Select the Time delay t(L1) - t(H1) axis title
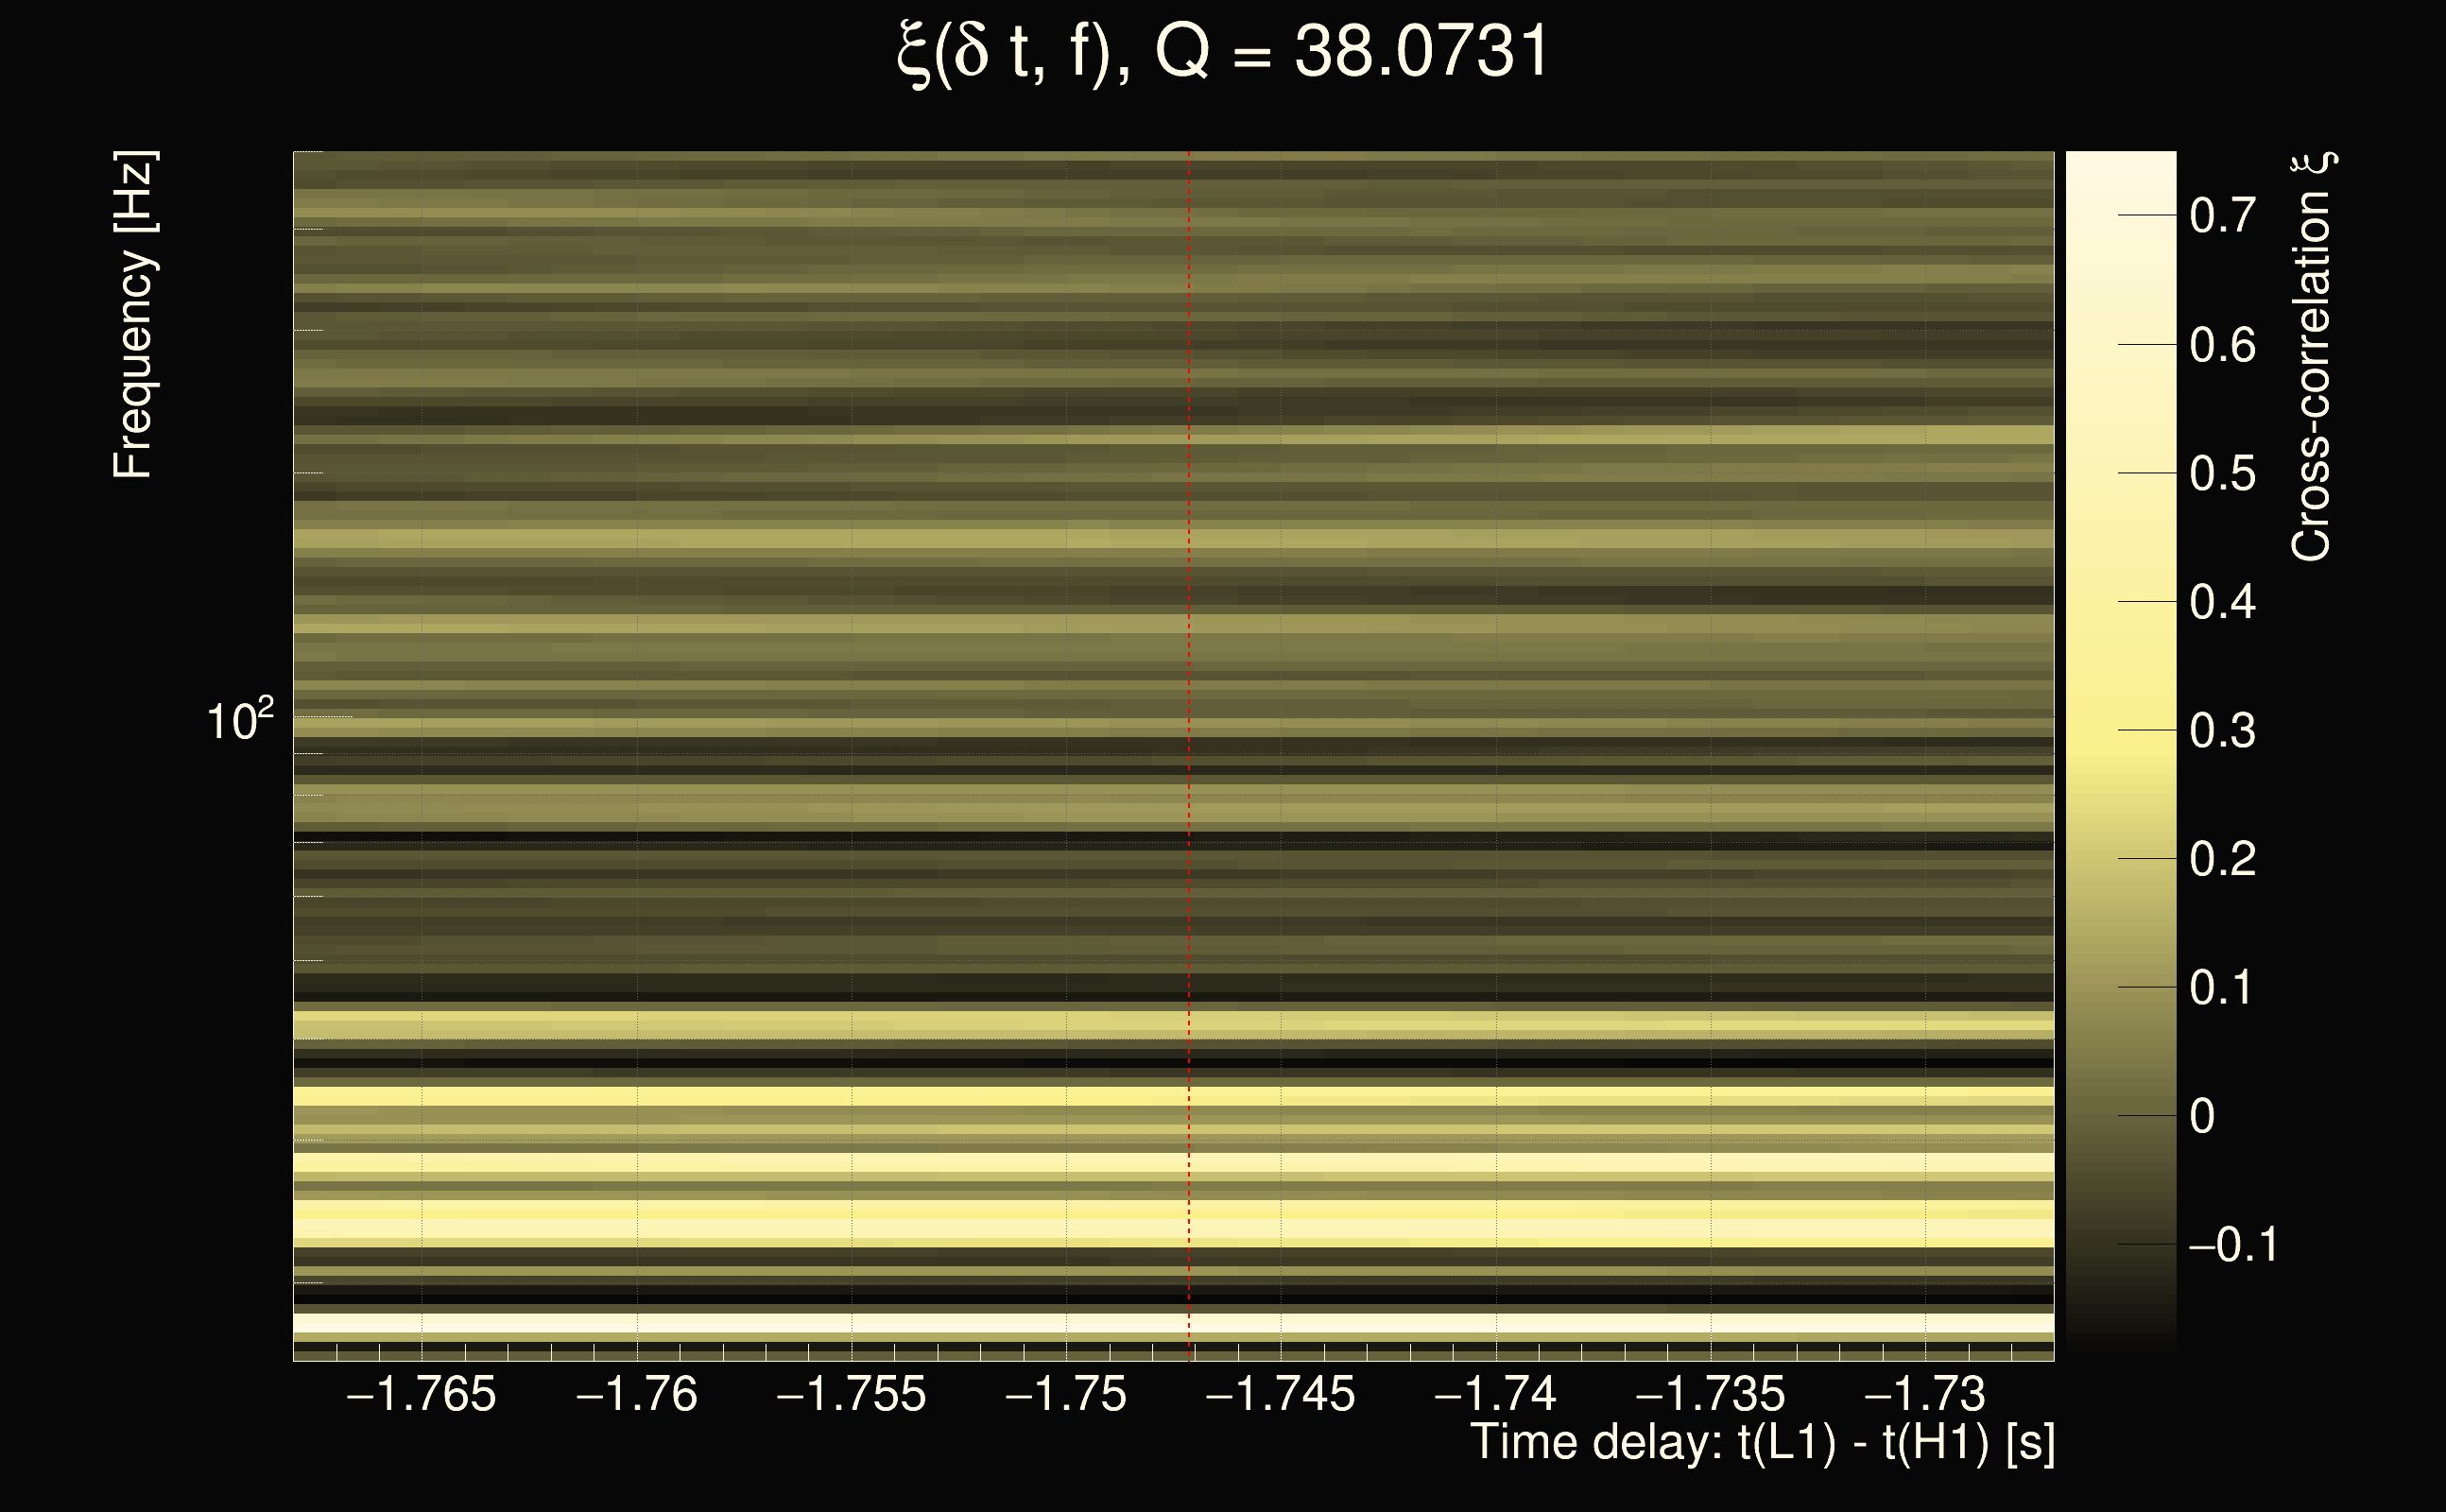This screenshot has width=2446, height=1512. pos(1762,1443)
